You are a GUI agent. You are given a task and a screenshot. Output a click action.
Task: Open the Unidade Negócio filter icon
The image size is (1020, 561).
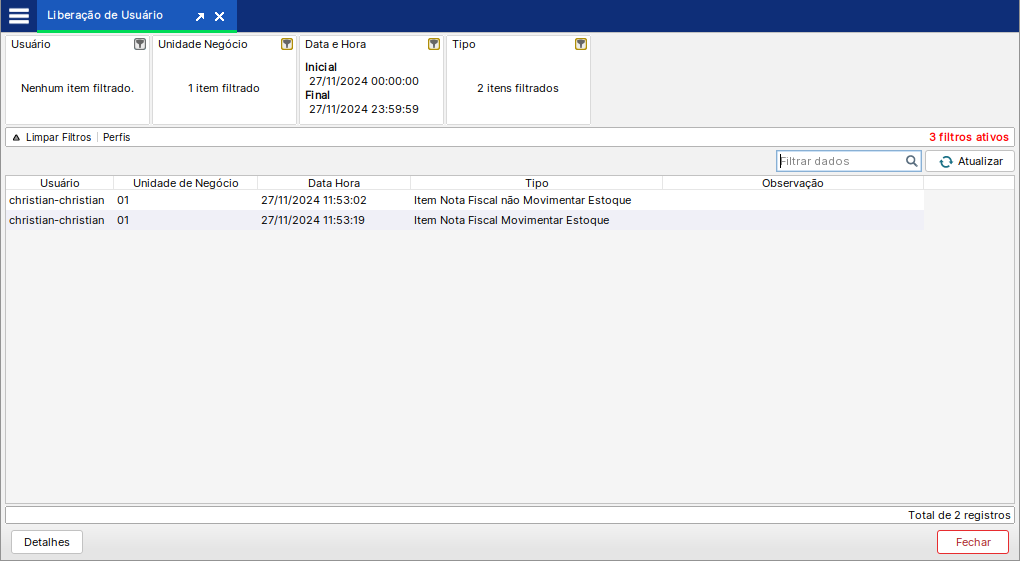287,44
